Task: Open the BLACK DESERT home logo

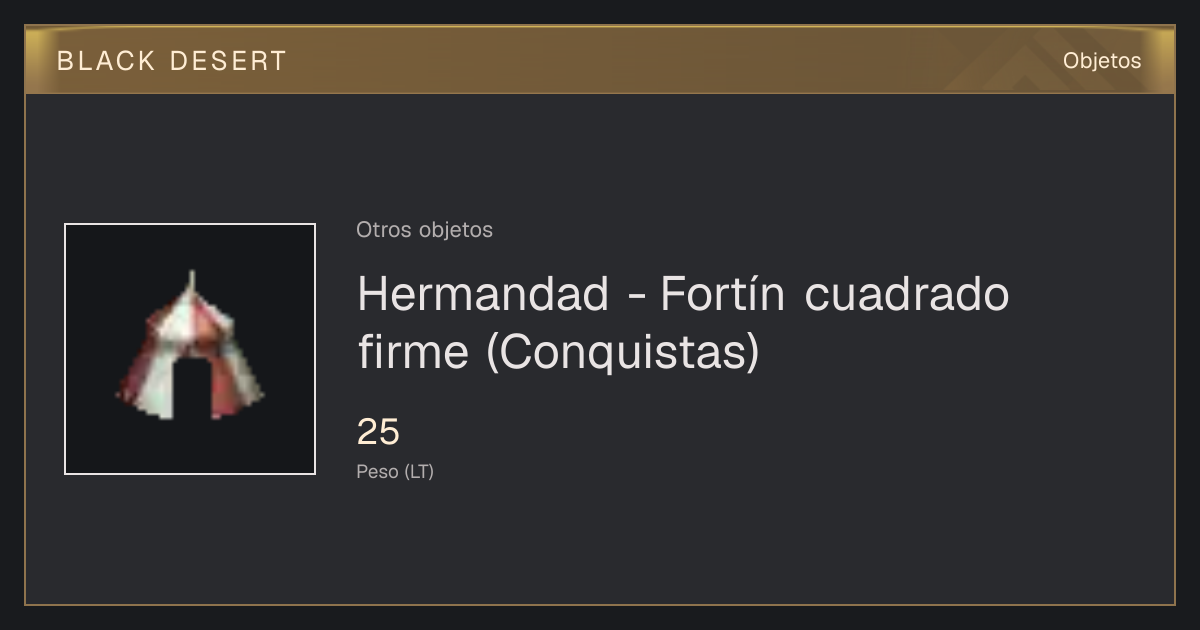Action: click(172, 61)
